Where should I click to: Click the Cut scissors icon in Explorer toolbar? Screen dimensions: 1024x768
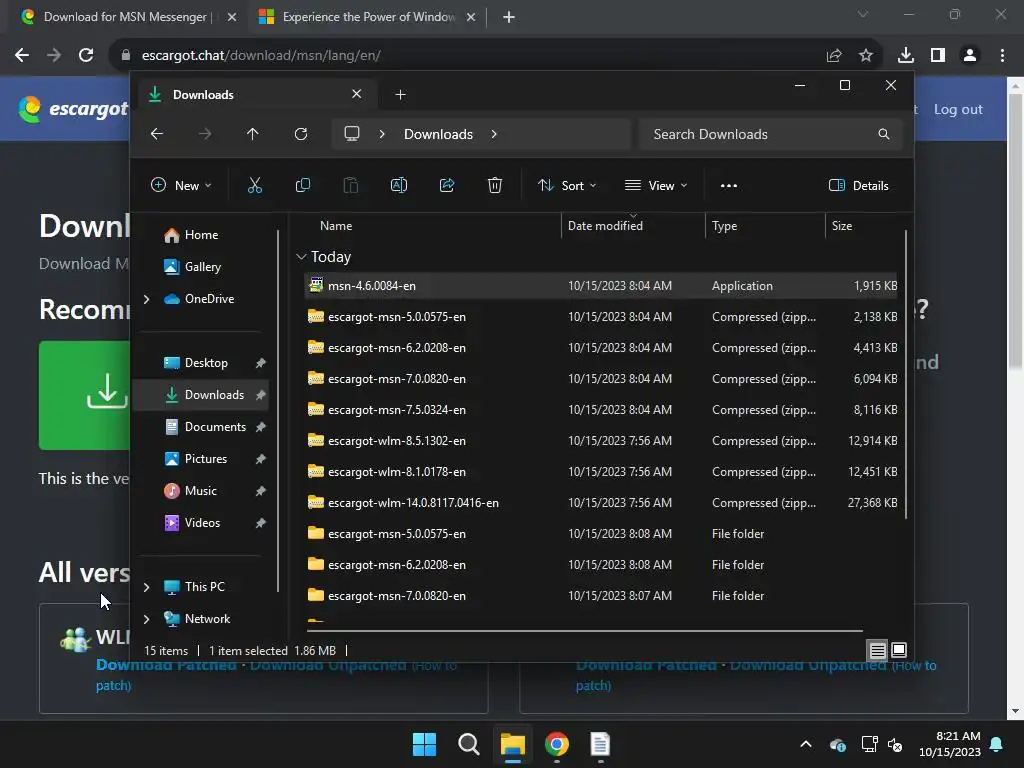pos(255,185)
